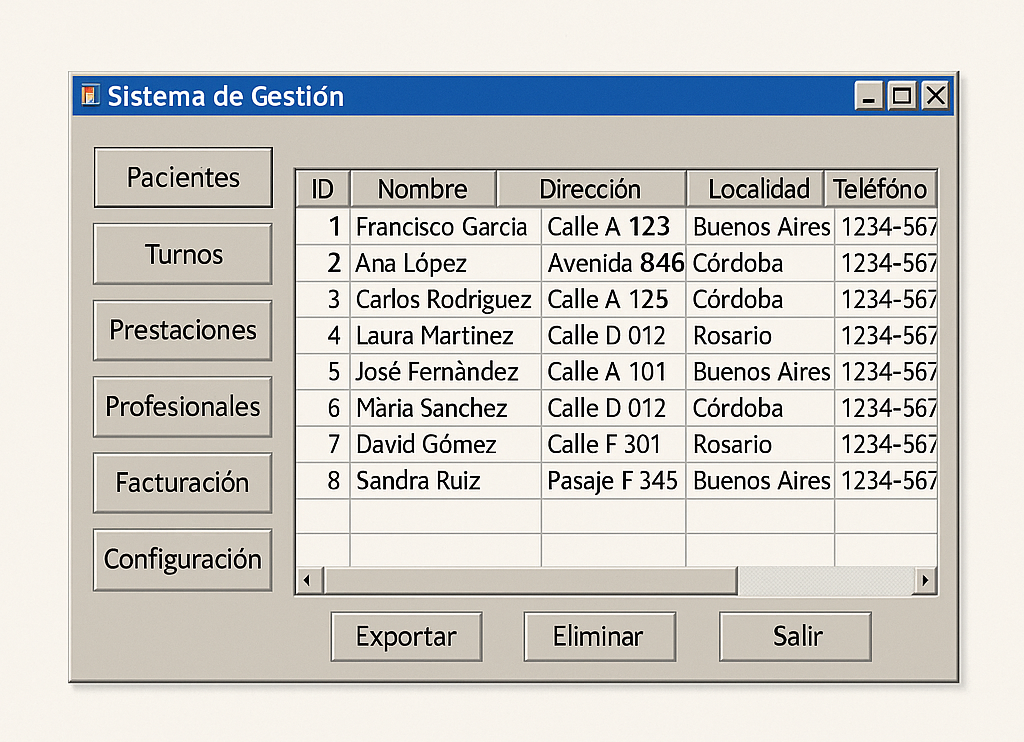1024x742 pixels.
Task: Click Calle D 012 in Mària Sanchez row
Action: coord(613,408)
